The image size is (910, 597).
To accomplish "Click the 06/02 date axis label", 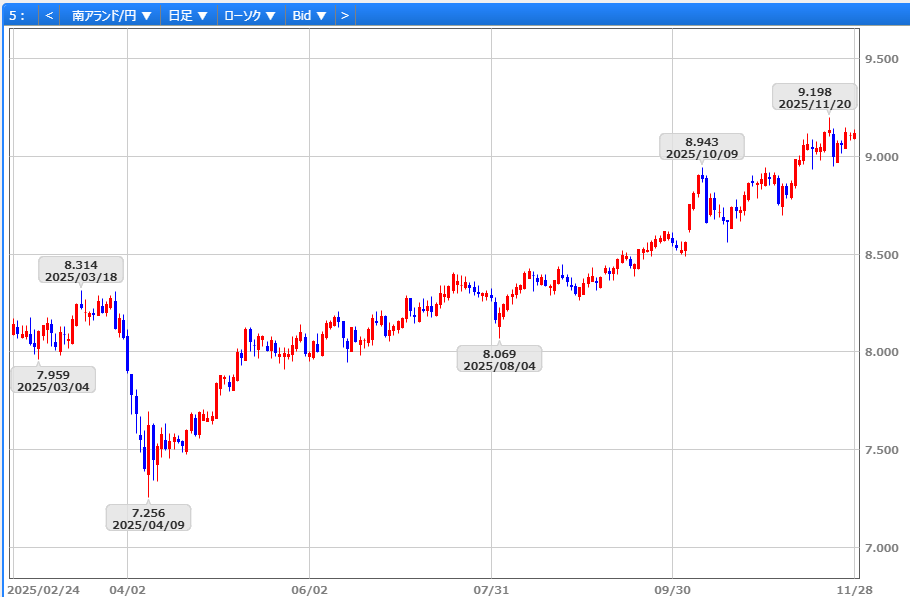I will tap(310, 589).
